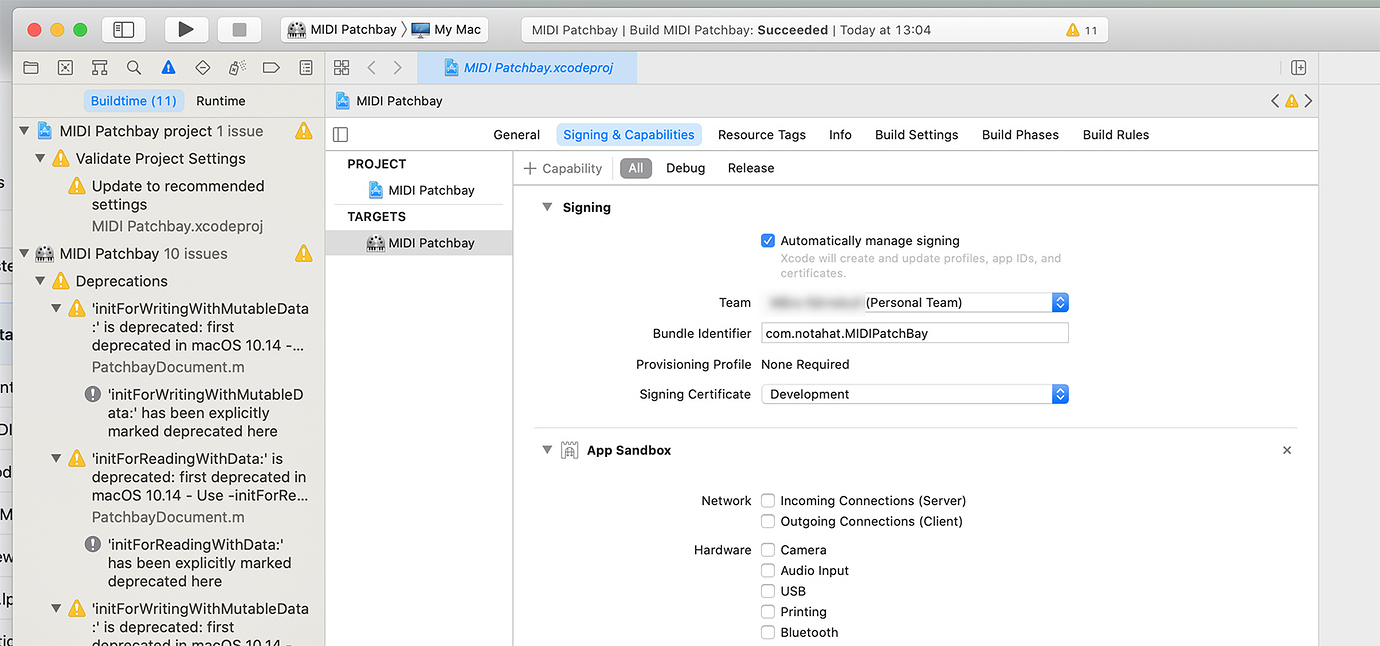Toggle the navigator sidebar button
This screenshot has width=1380, height=646.
click(x=123, y=30)
